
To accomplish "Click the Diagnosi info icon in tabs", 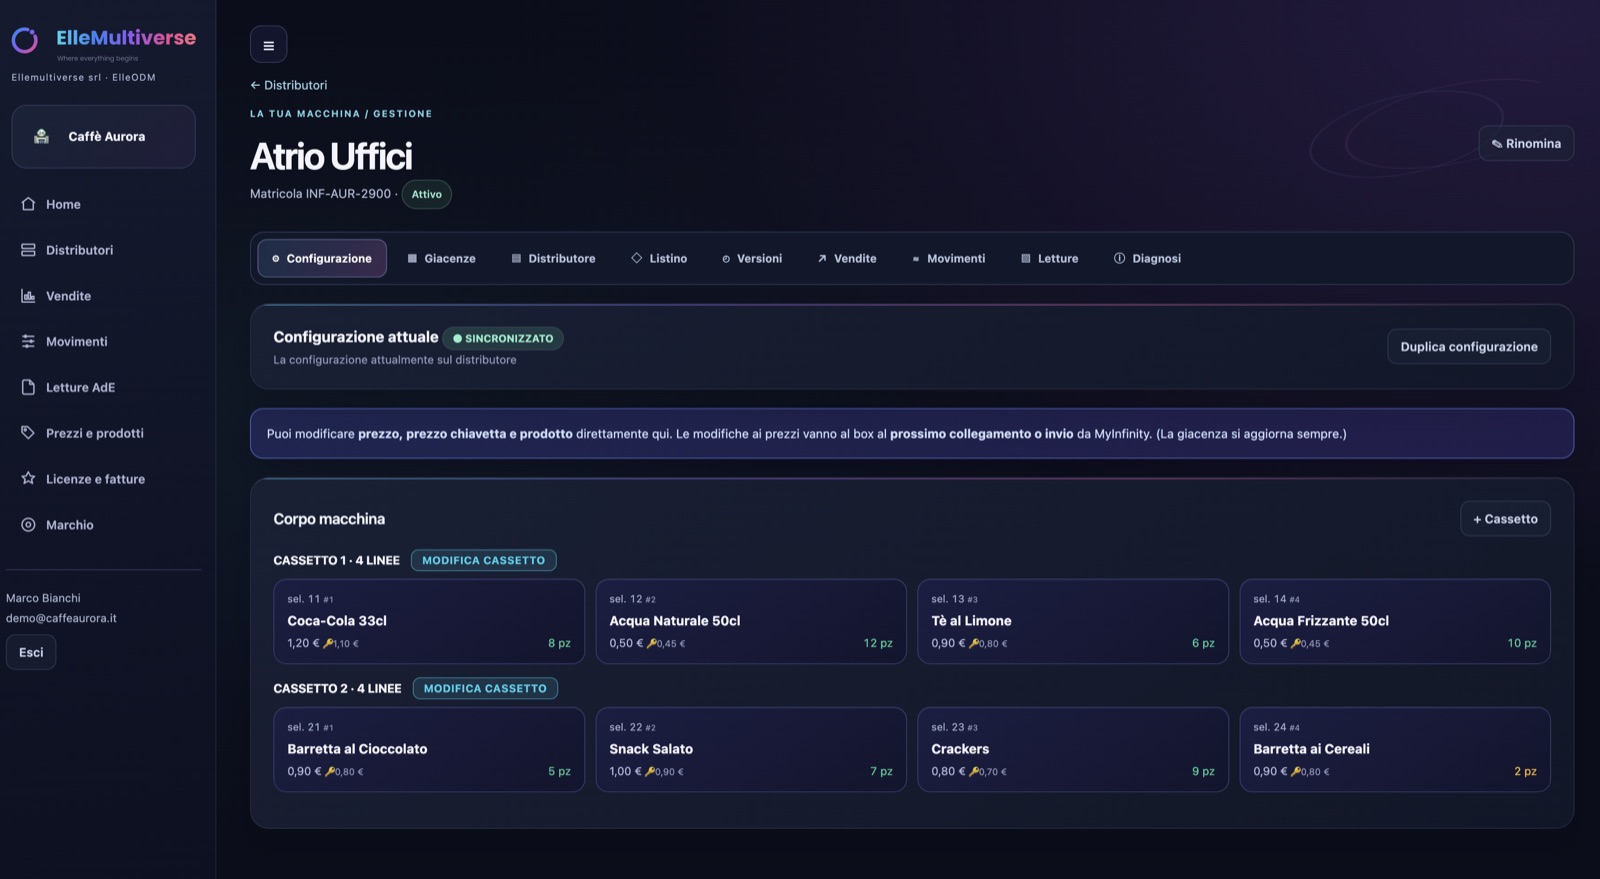I will coord(1119,258).
